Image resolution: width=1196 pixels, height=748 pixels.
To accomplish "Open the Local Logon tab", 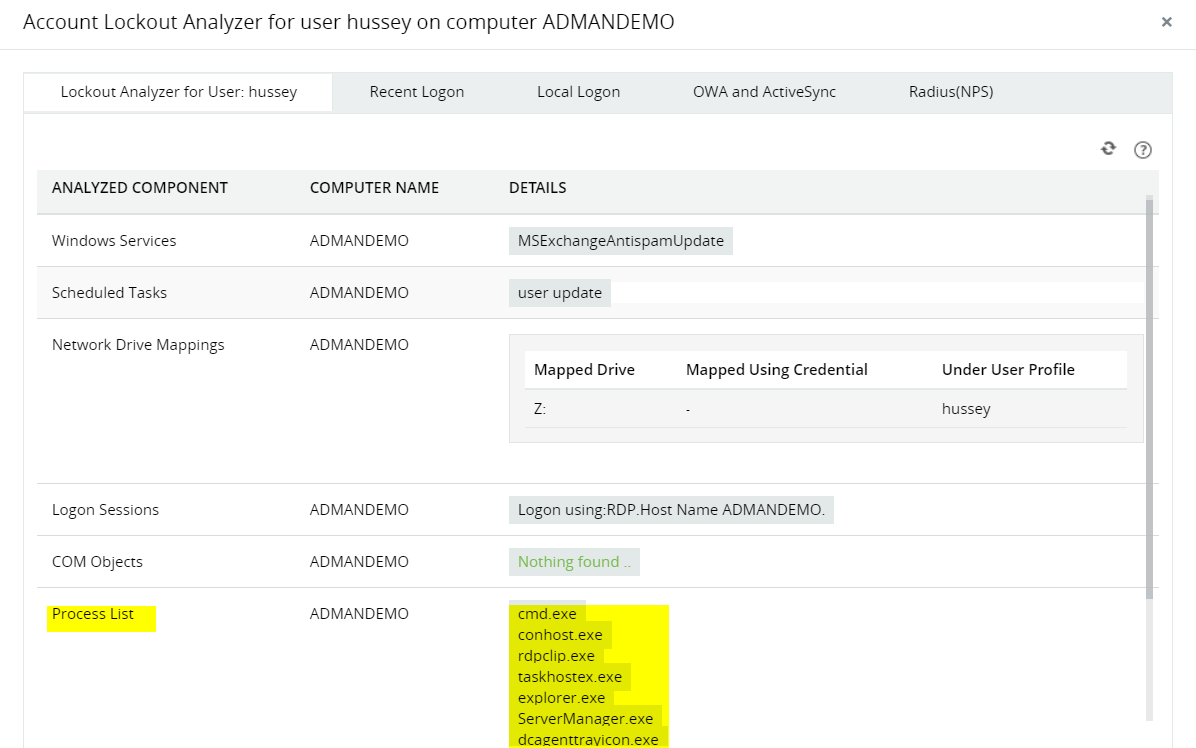I will [578, 92].
